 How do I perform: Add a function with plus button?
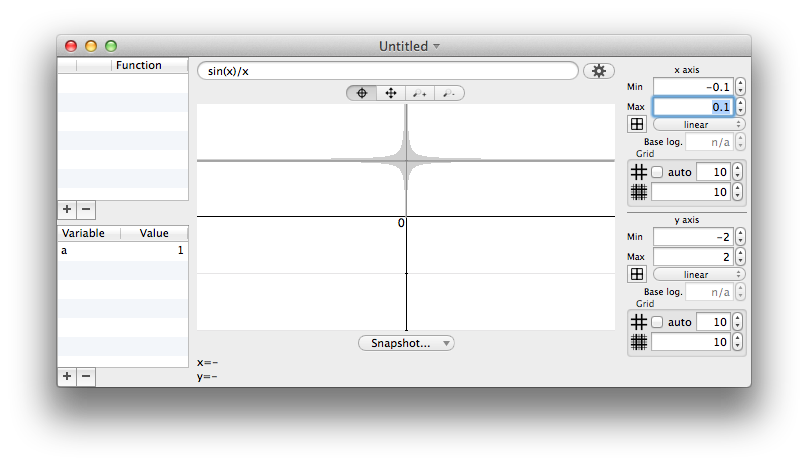point(67,209)
